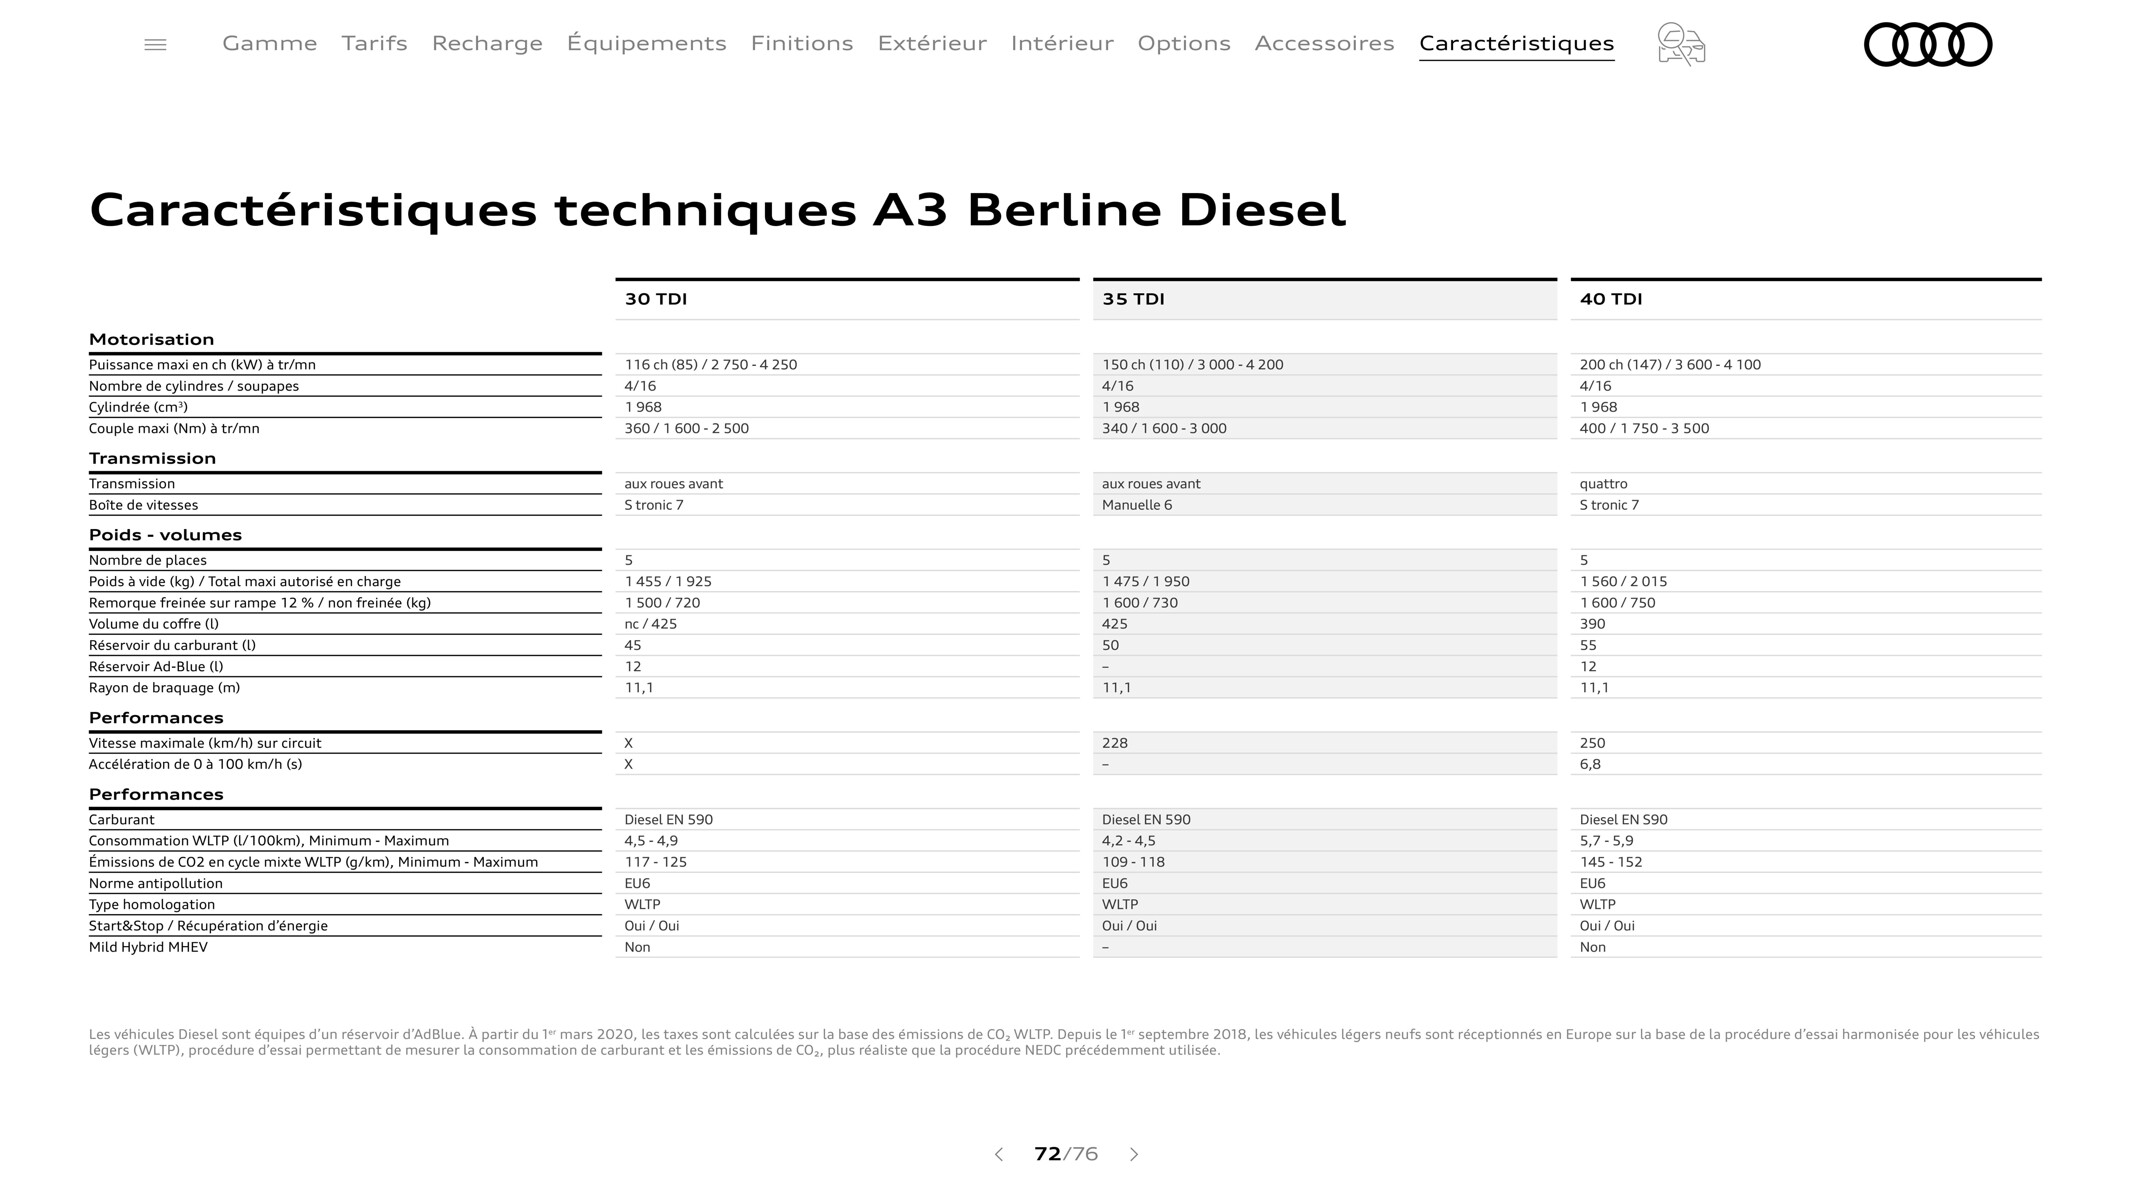Open the Extérieur tab
The height and width of the screenshot is (1200, 2133).
pyautogui.click(x=932, y=43)
